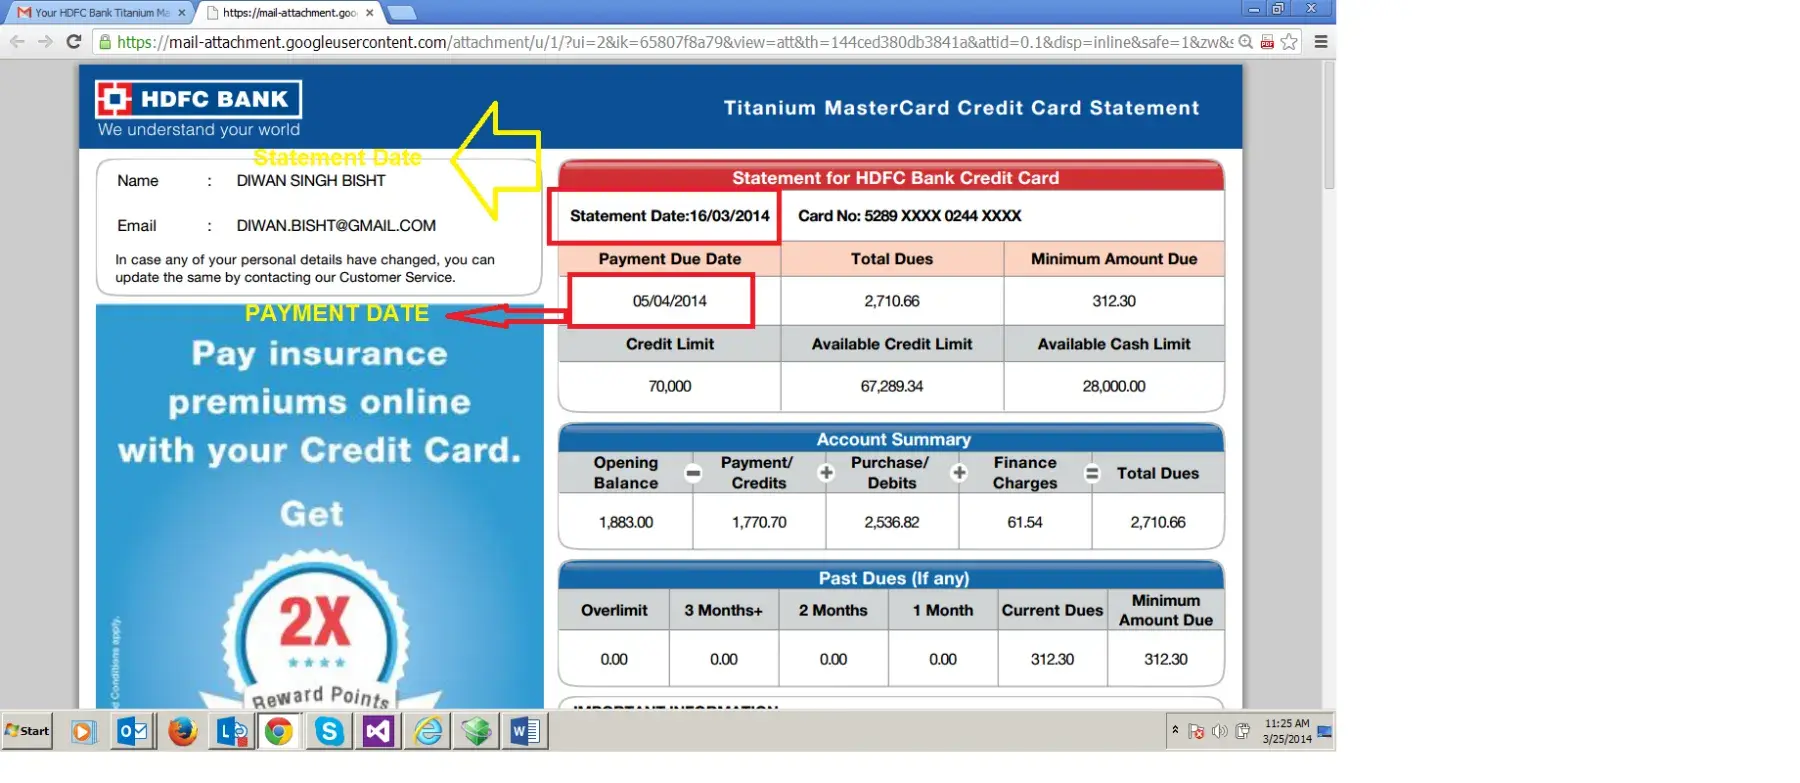Click the volume speaker icon in system tray
Image resolution: width=1800 pixels, height=783 pixels.
click(1219, 731)
